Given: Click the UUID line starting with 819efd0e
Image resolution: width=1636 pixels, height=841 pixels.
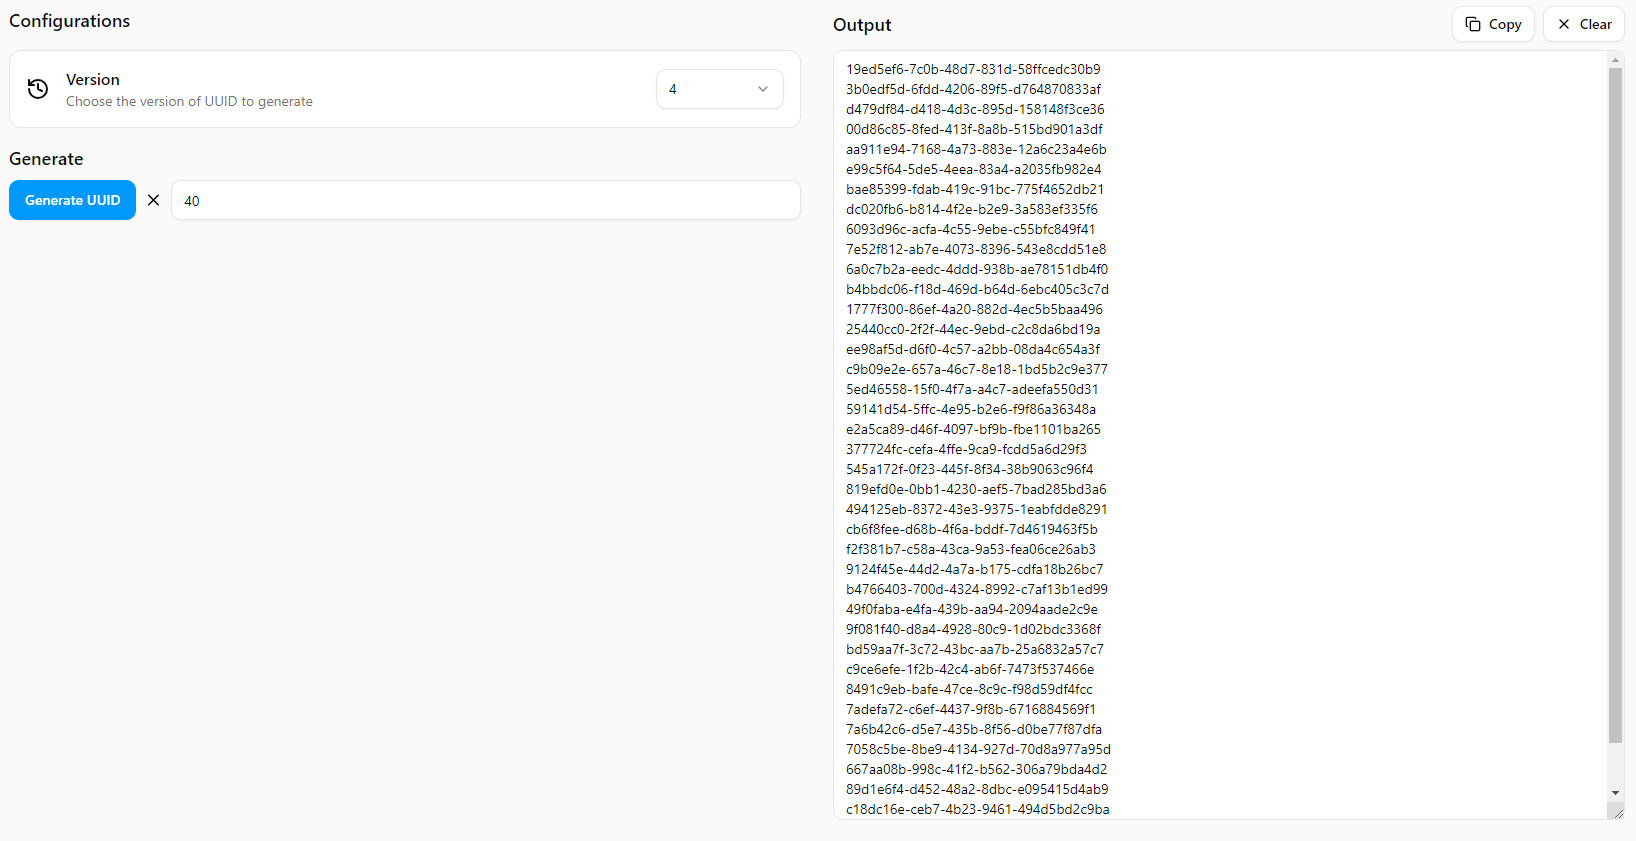Looking at the screenshot, I should click(x=975, y=489).
